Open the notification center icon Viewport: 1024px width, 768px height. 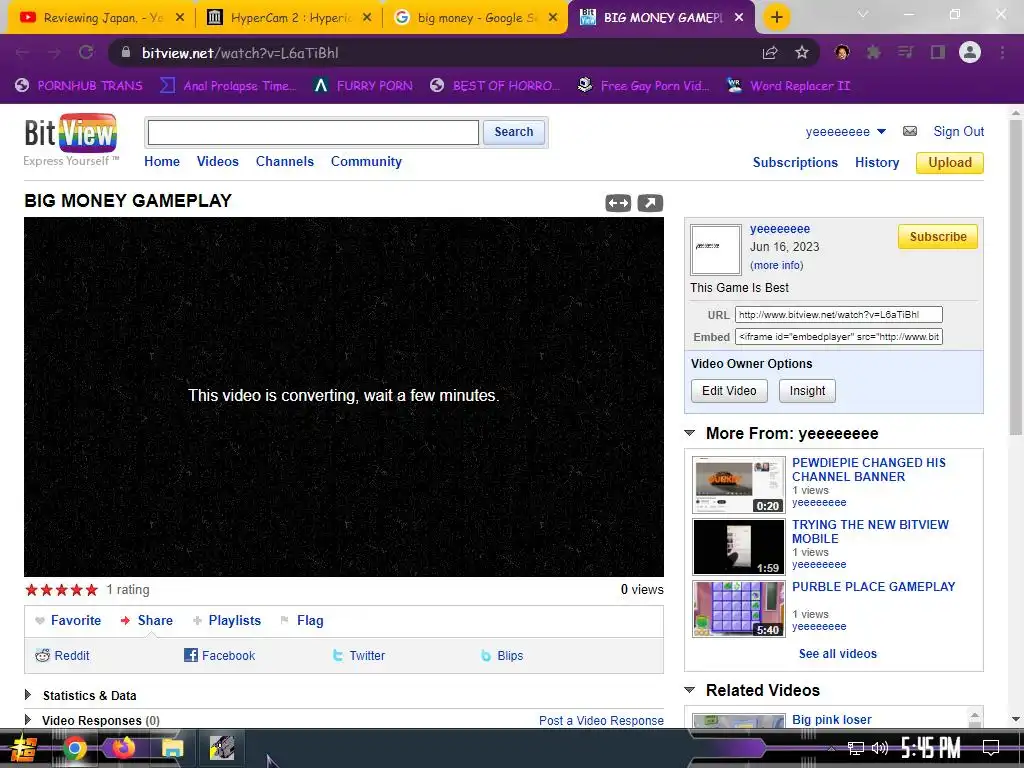coord(991,747)
